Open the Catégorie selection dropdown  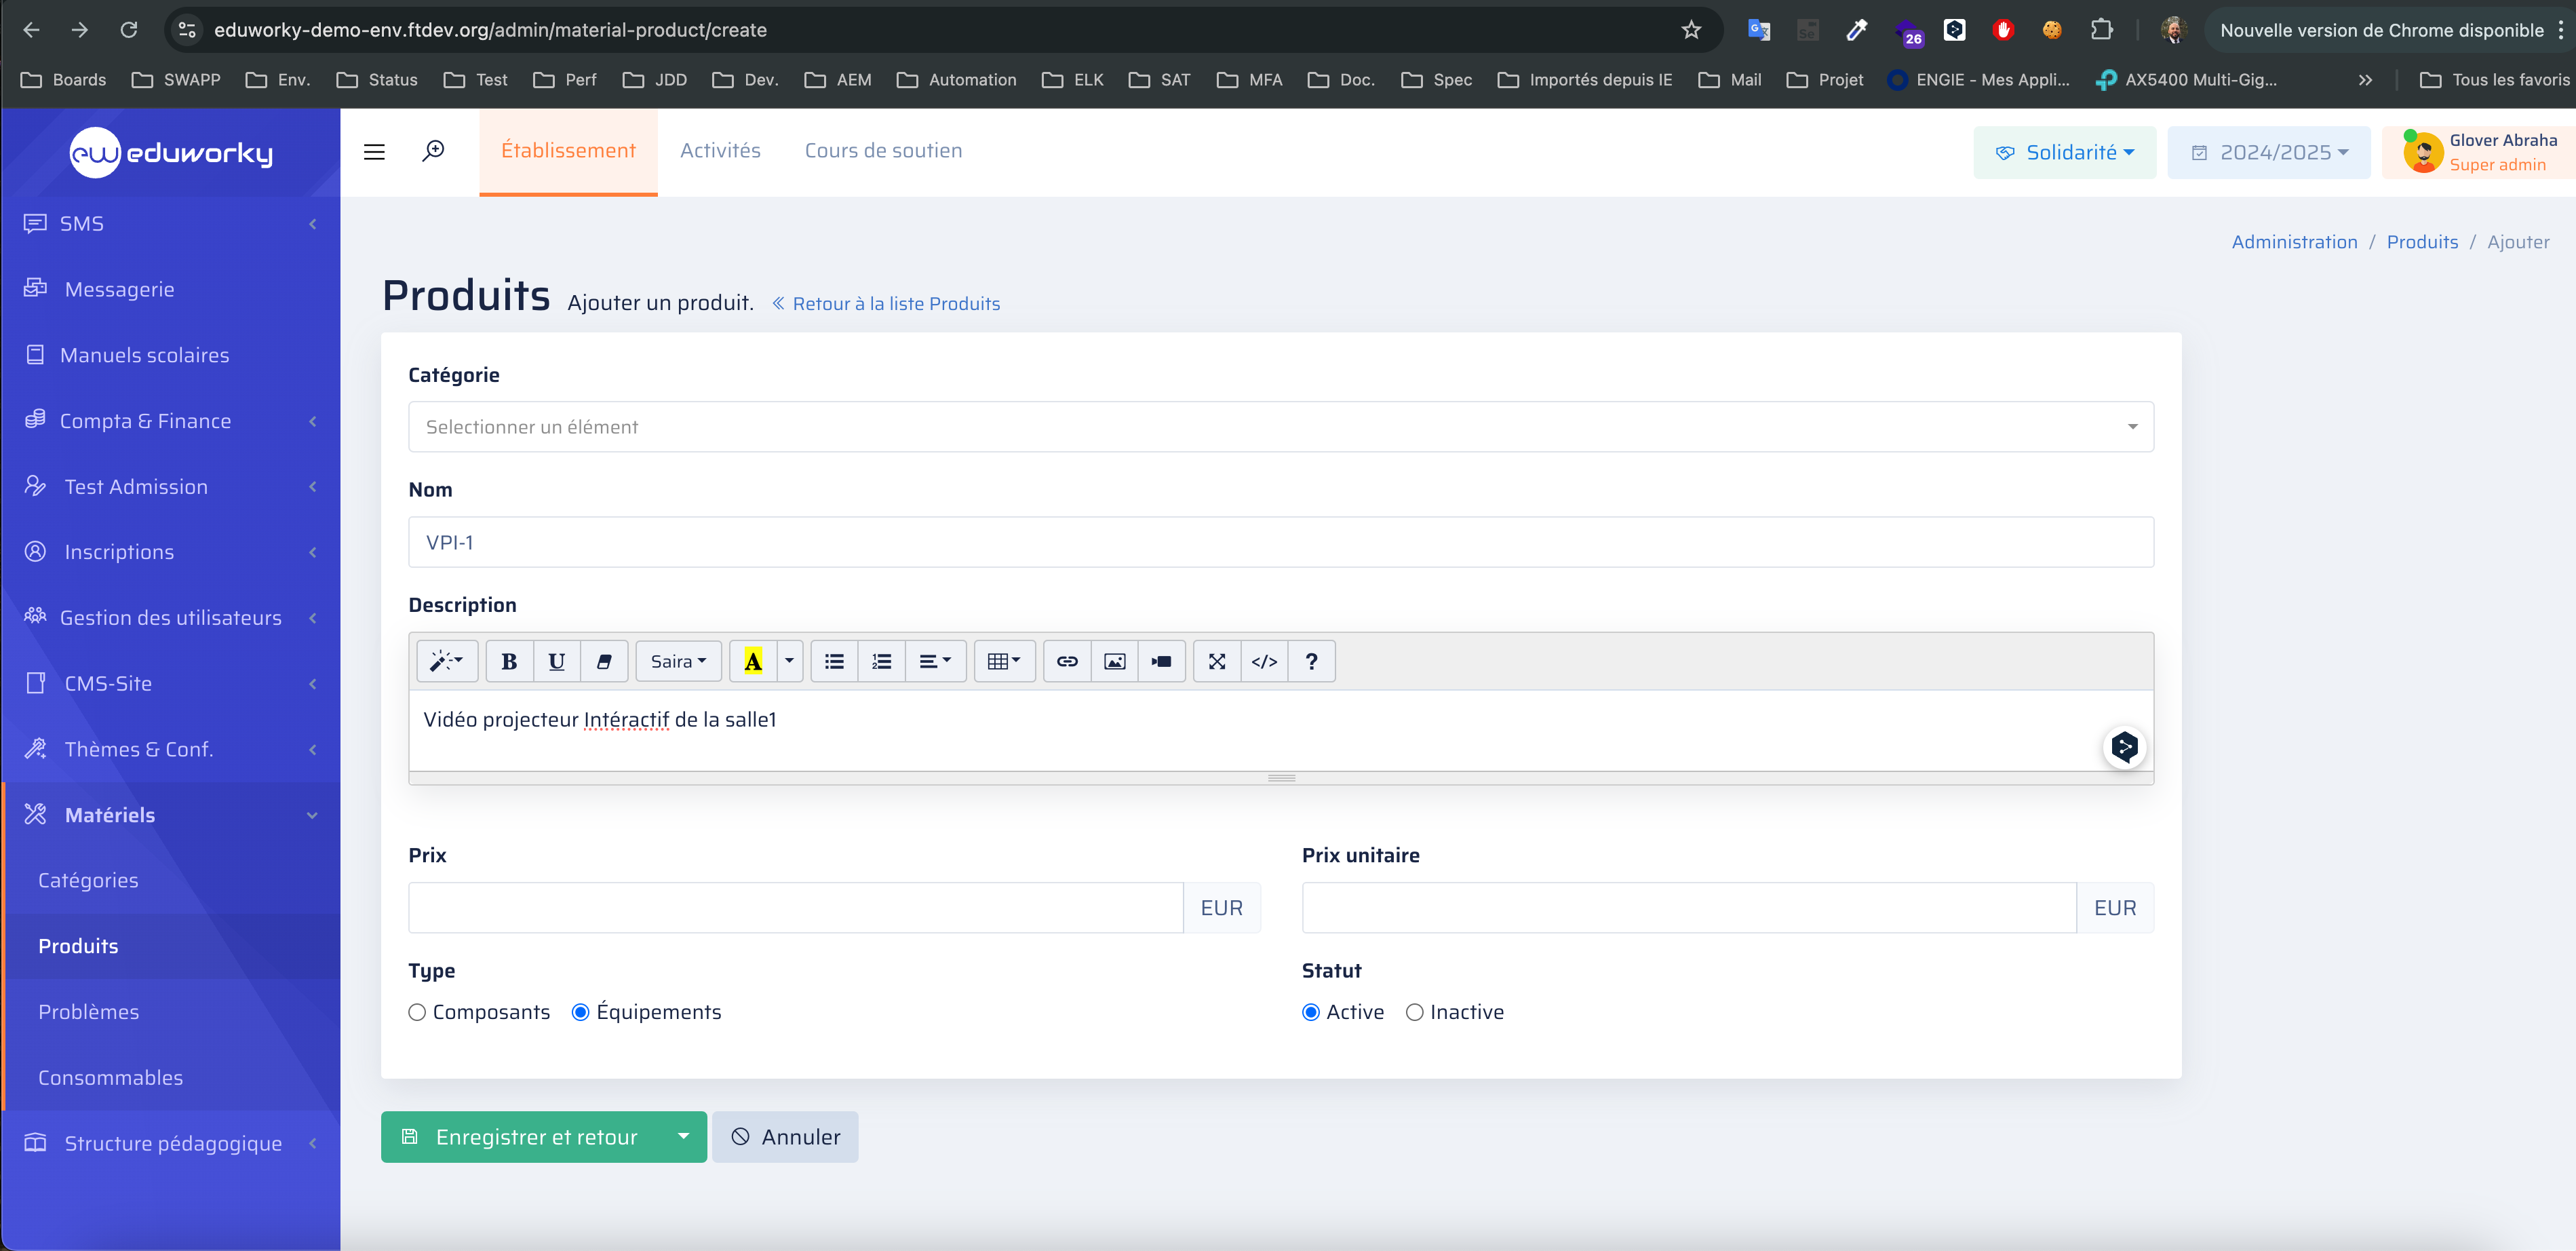tap(1280, 427)
